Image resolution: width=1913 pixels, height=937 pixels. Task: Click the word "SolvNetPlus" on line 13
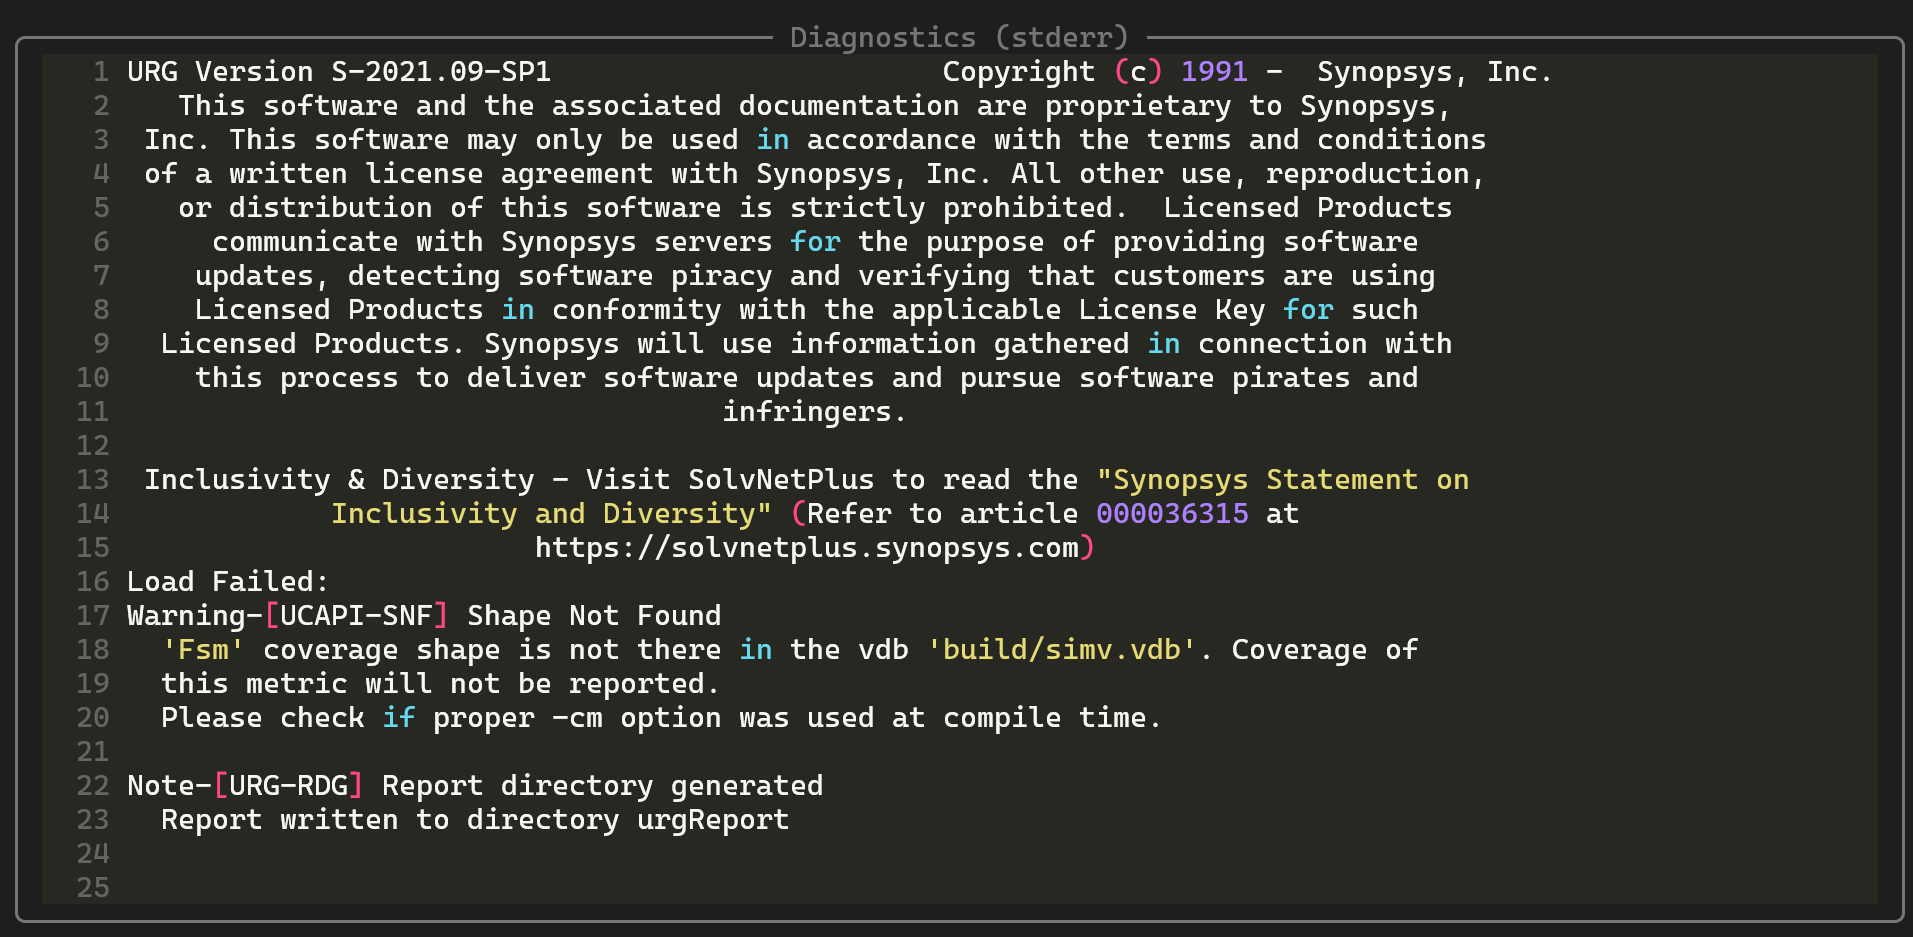click(781, 480)
